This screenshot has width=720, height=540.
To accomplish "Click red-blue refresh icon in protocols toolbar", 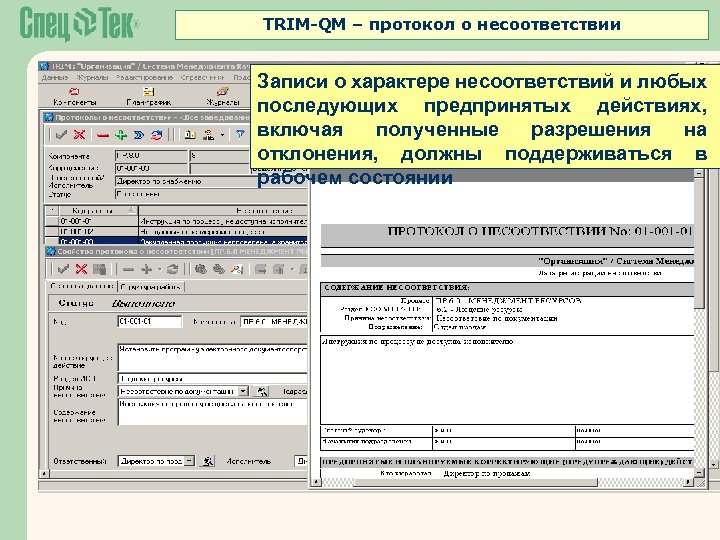I will (157, 135).
